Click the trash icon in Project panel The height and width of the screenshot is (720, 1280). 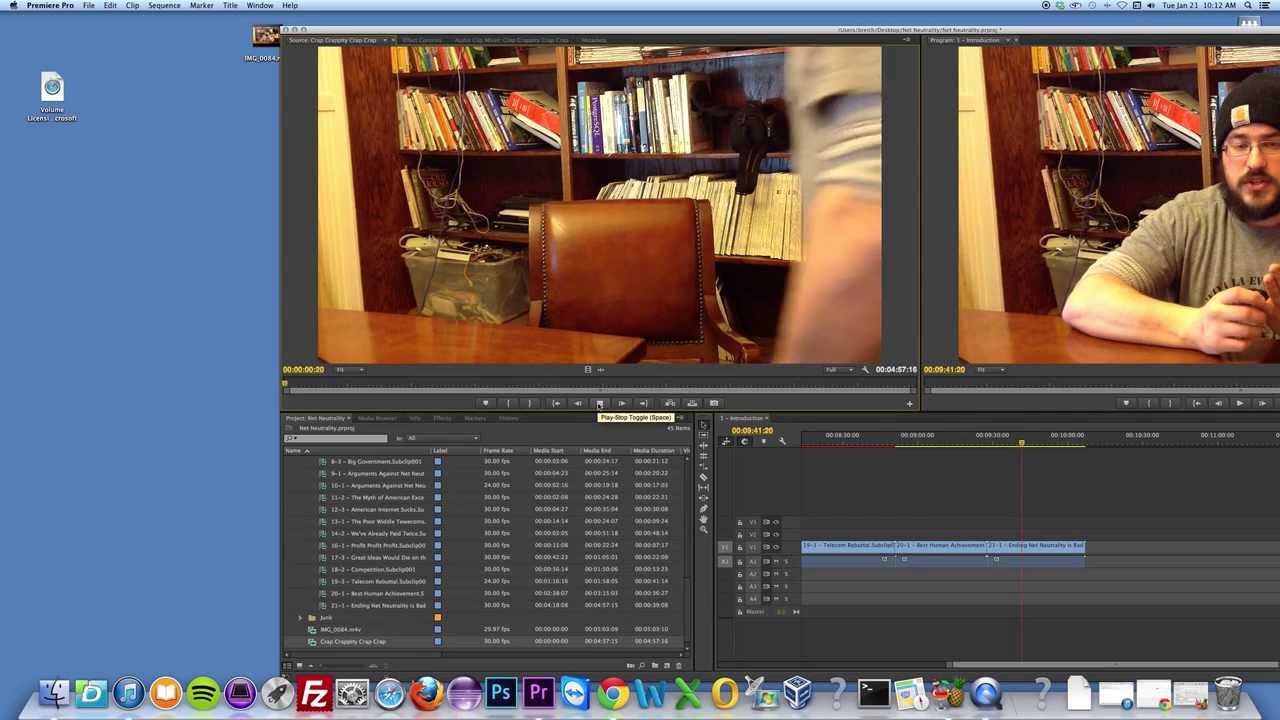coord(678,666)
